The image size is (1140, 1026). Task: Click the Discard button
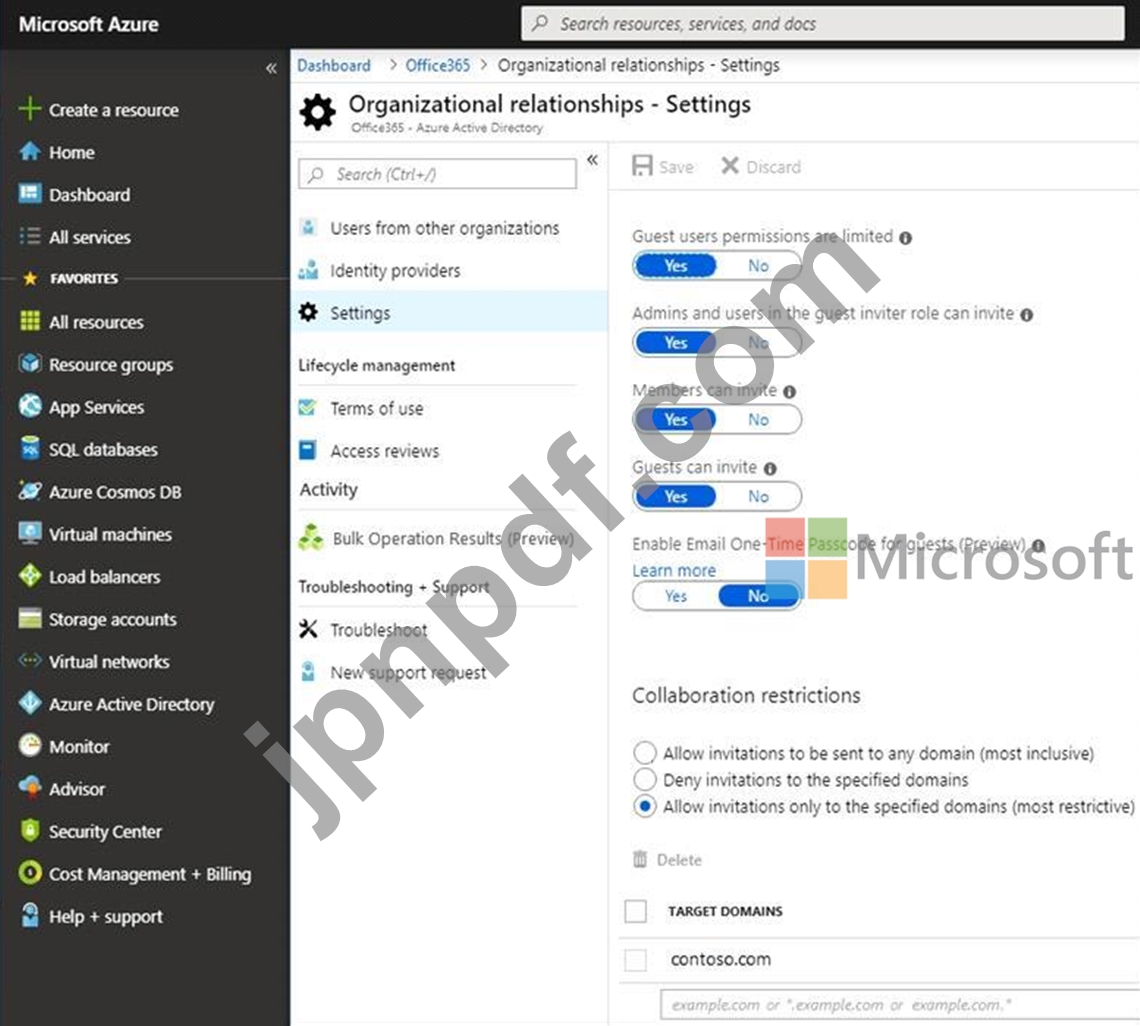(760, 167)
